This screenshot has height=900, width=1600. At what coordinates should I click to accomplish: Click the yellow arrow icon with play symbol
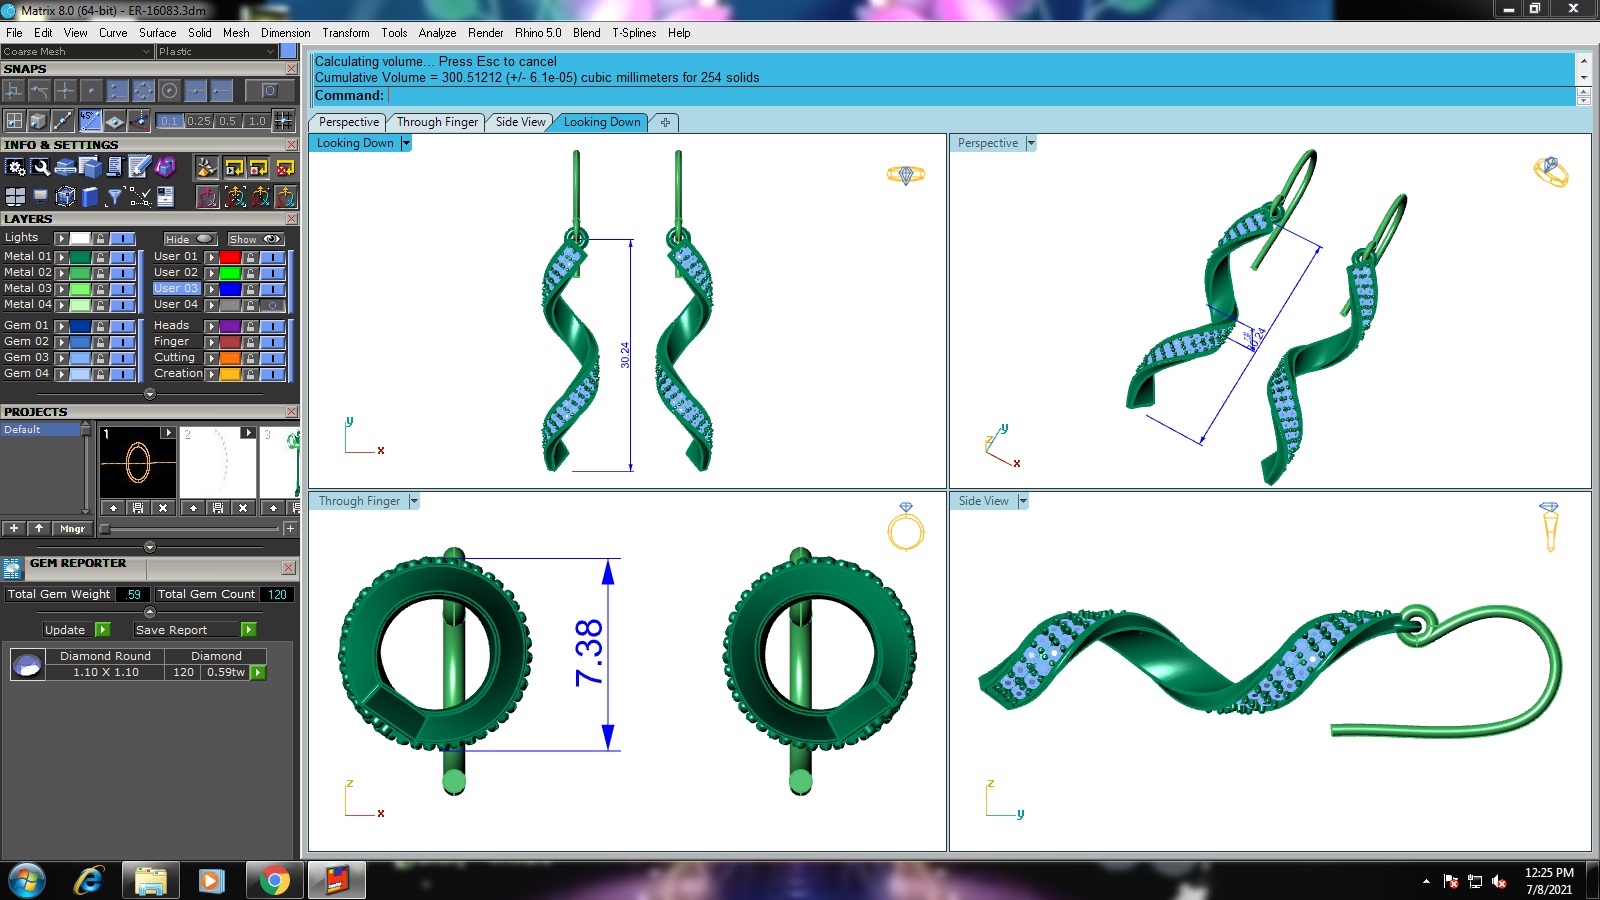point(234,167)
